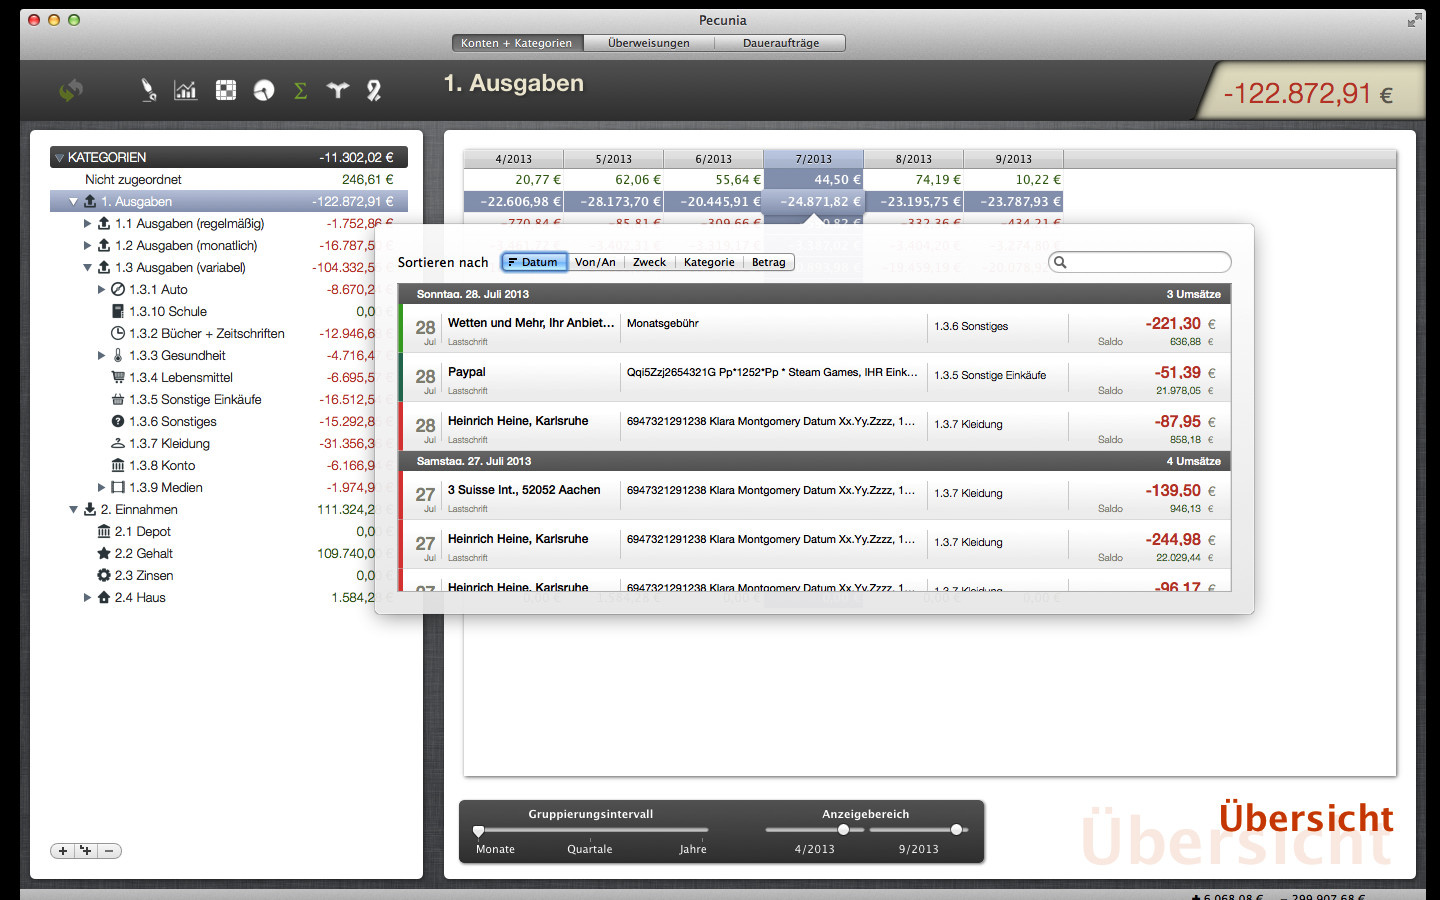Click the 1.3.1 Auto category icon
This screenshot has width=1440, height=900.
pos(118,289)
